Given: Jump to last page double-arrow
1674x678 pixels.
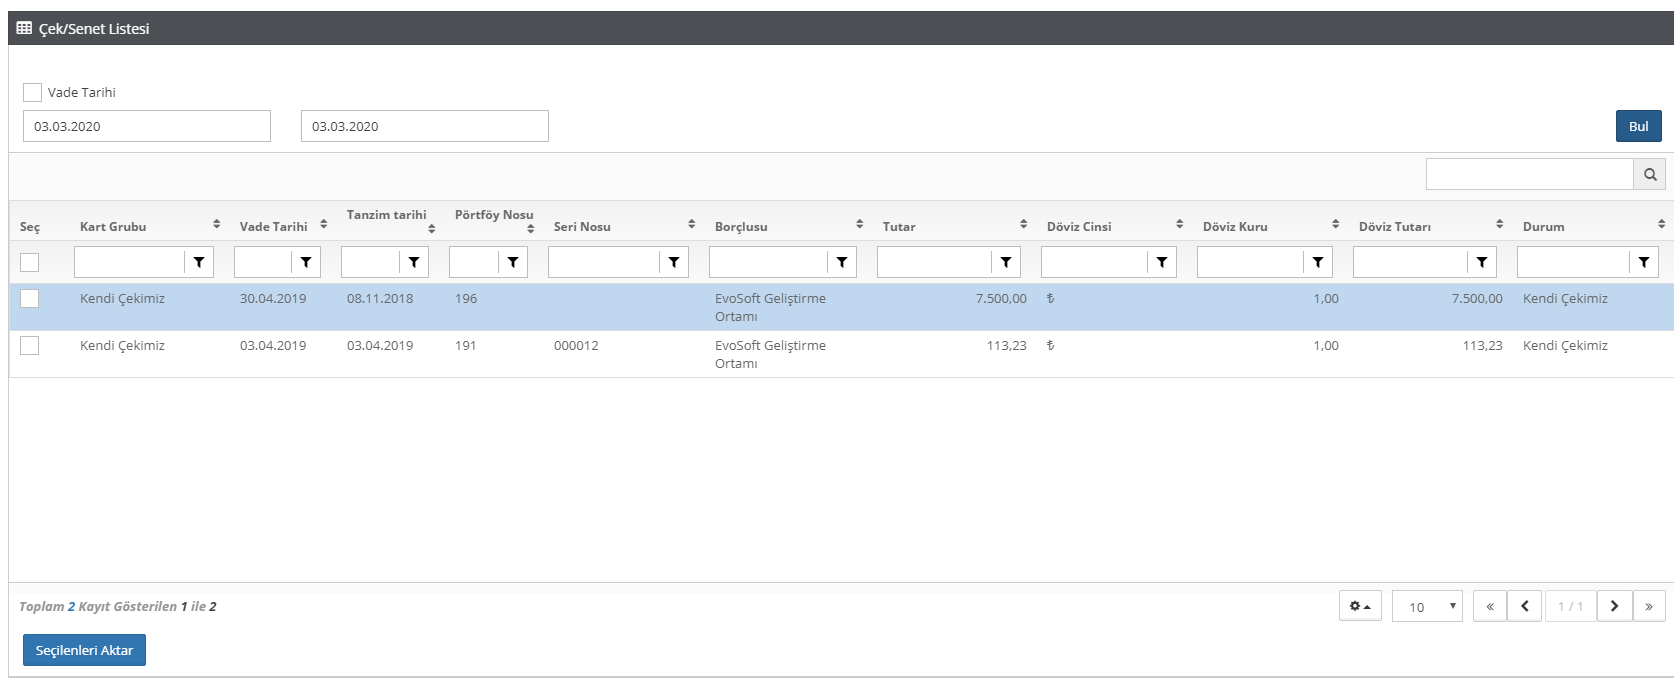Looking at the screenshot, I should (x=1649, y=606).
